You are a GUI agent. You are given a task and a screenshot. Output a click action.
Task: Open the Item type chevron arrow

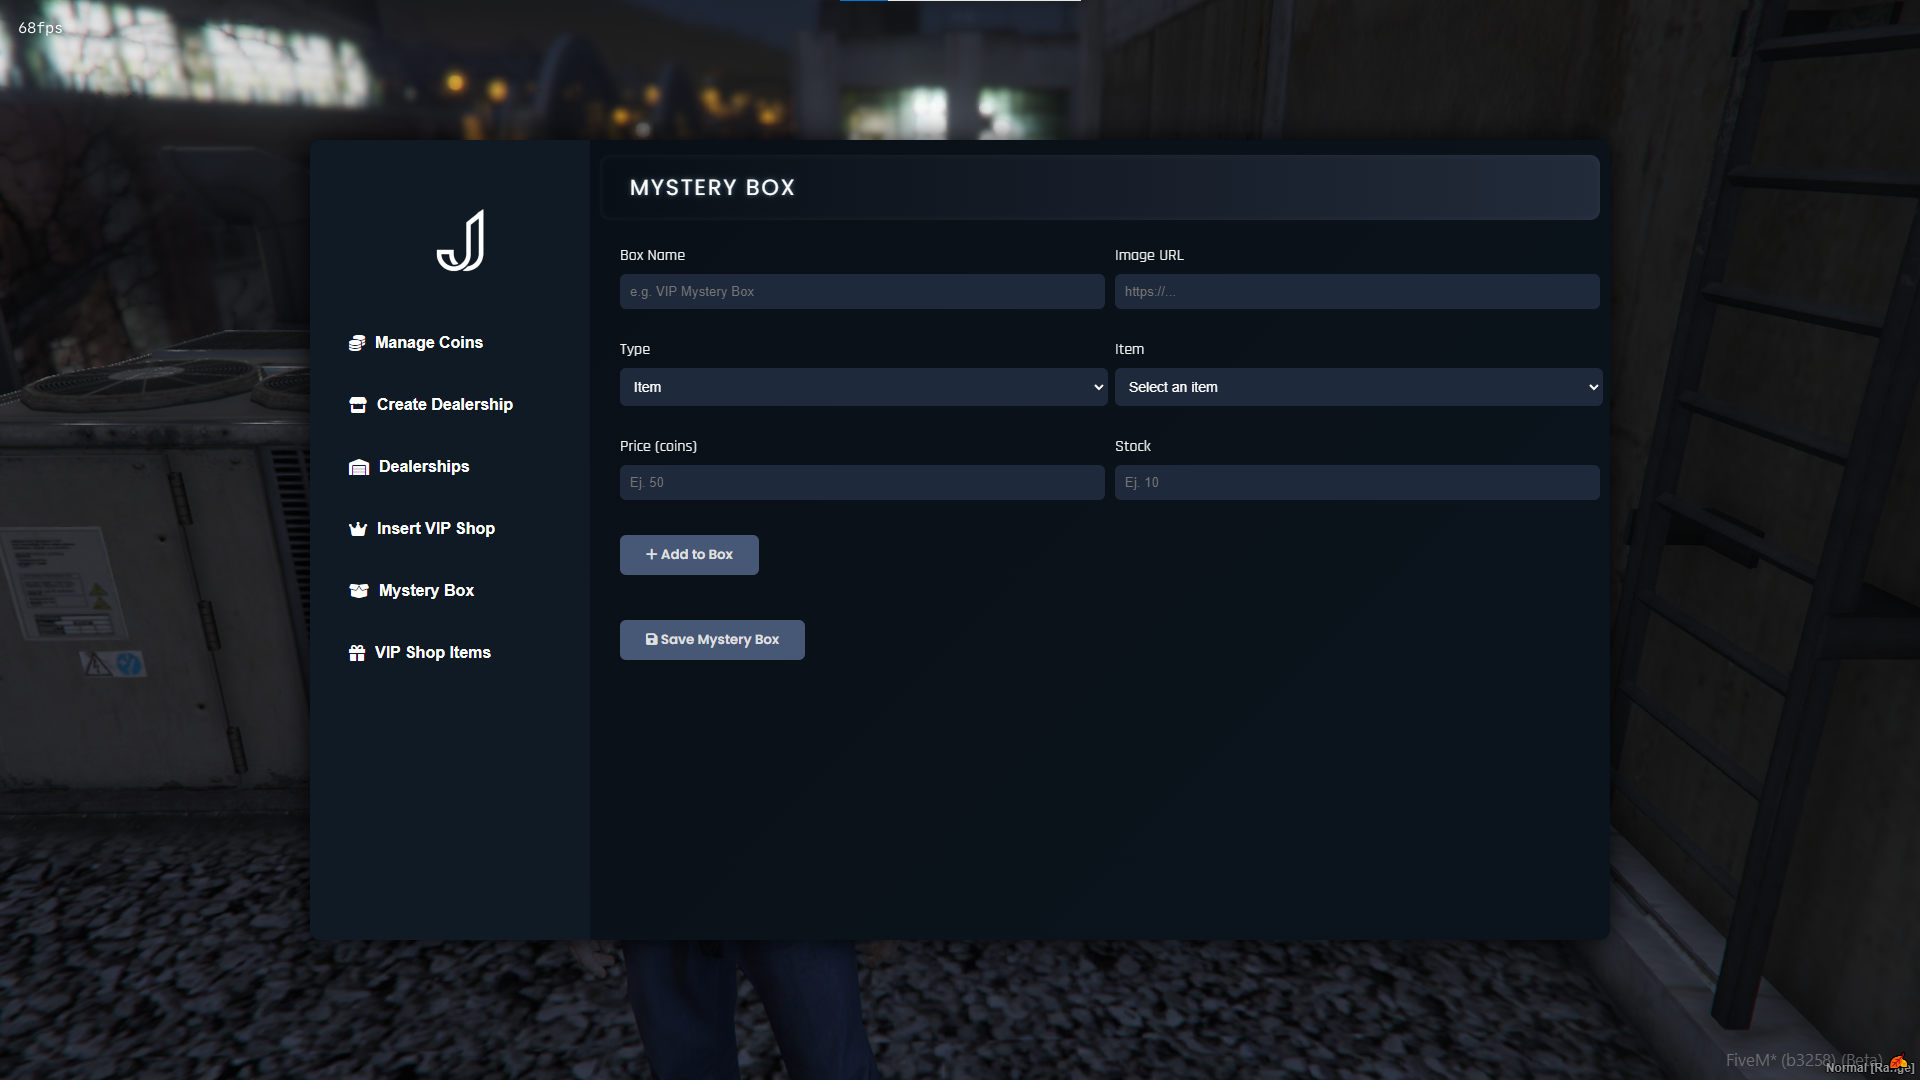click(x=1096, y=387)
